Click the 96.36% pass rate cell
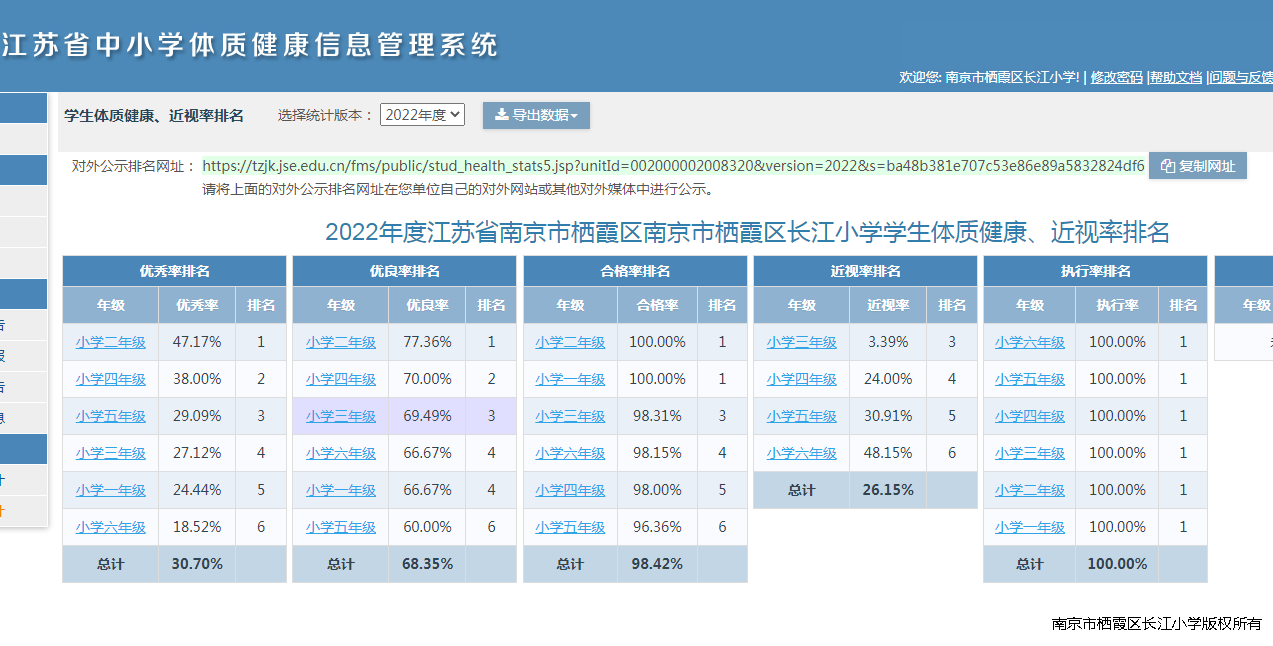 pos(657,527)
